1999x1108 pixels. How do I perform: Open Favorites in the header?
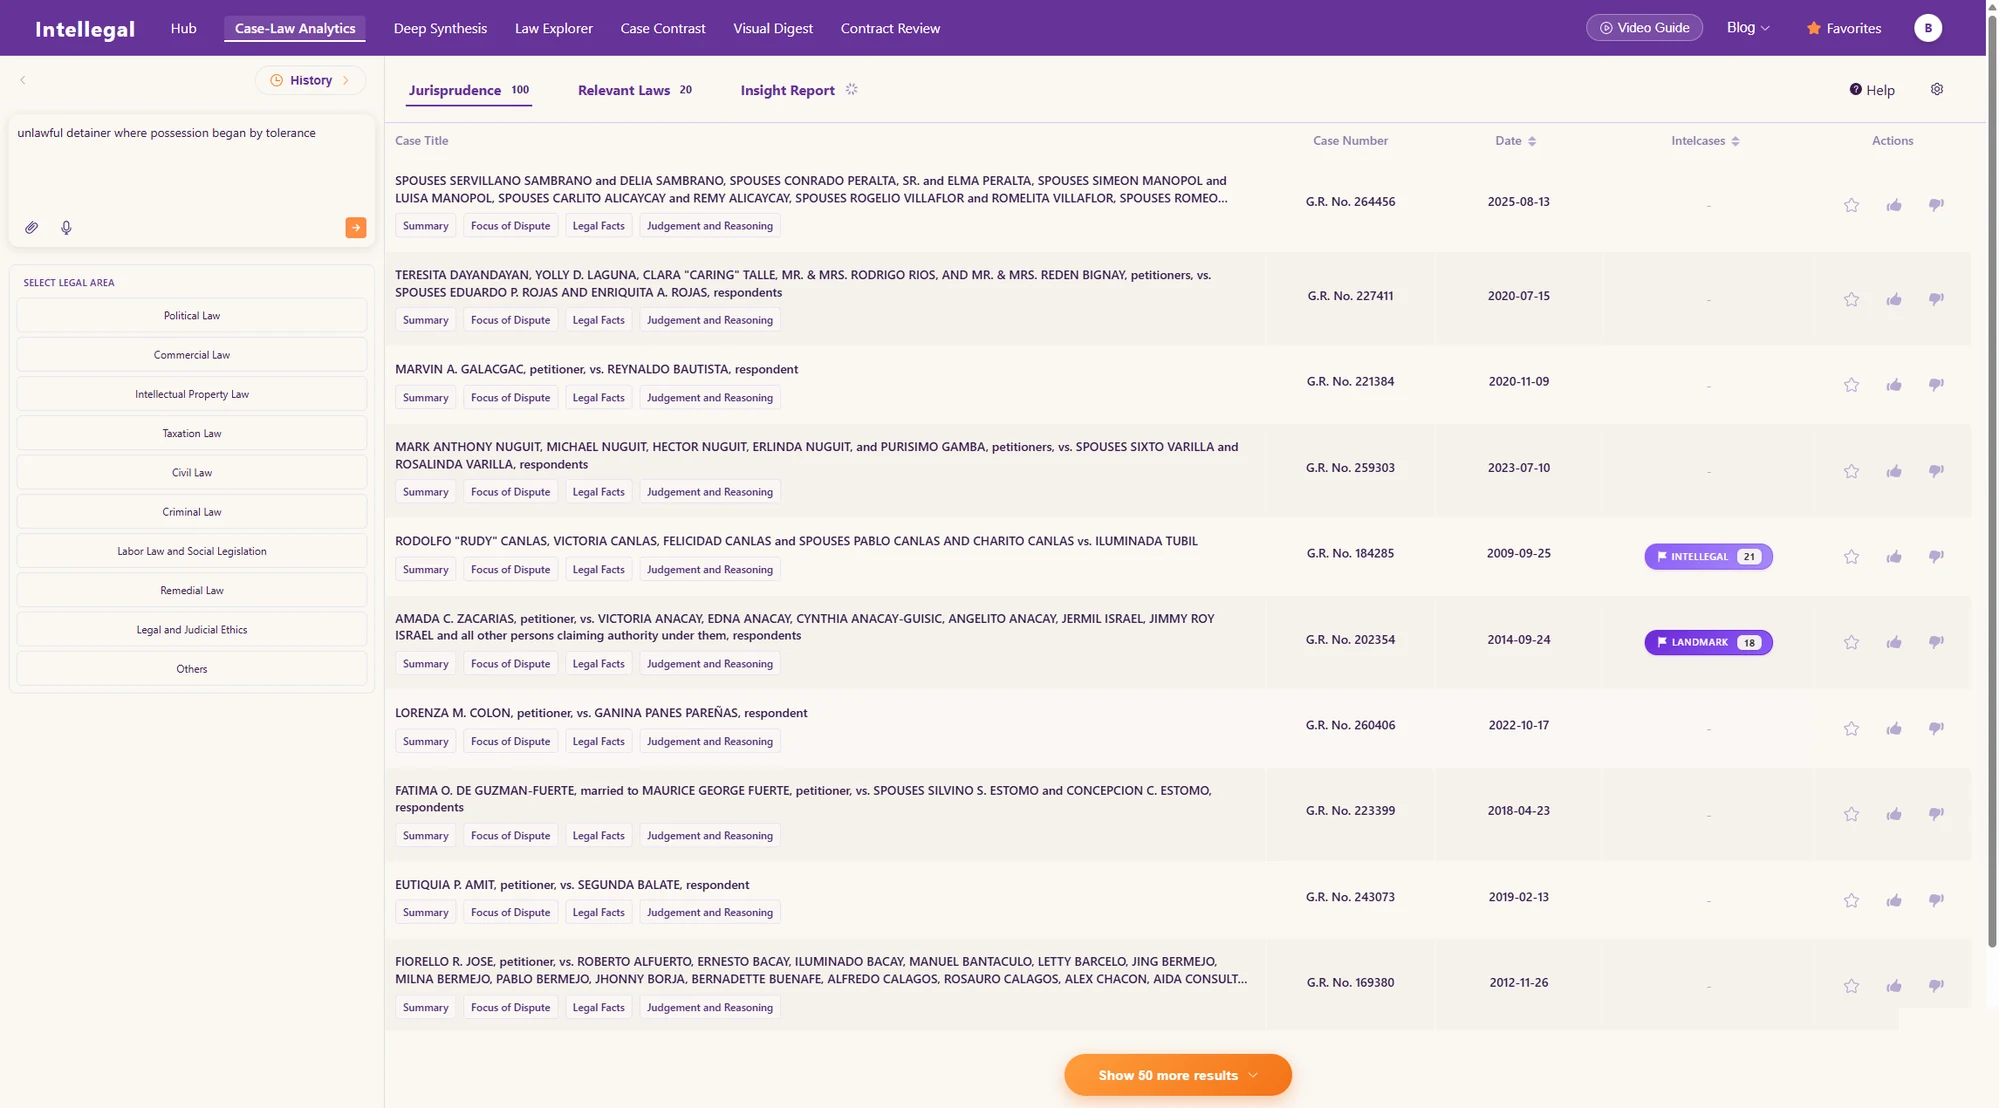(1843, 28)
